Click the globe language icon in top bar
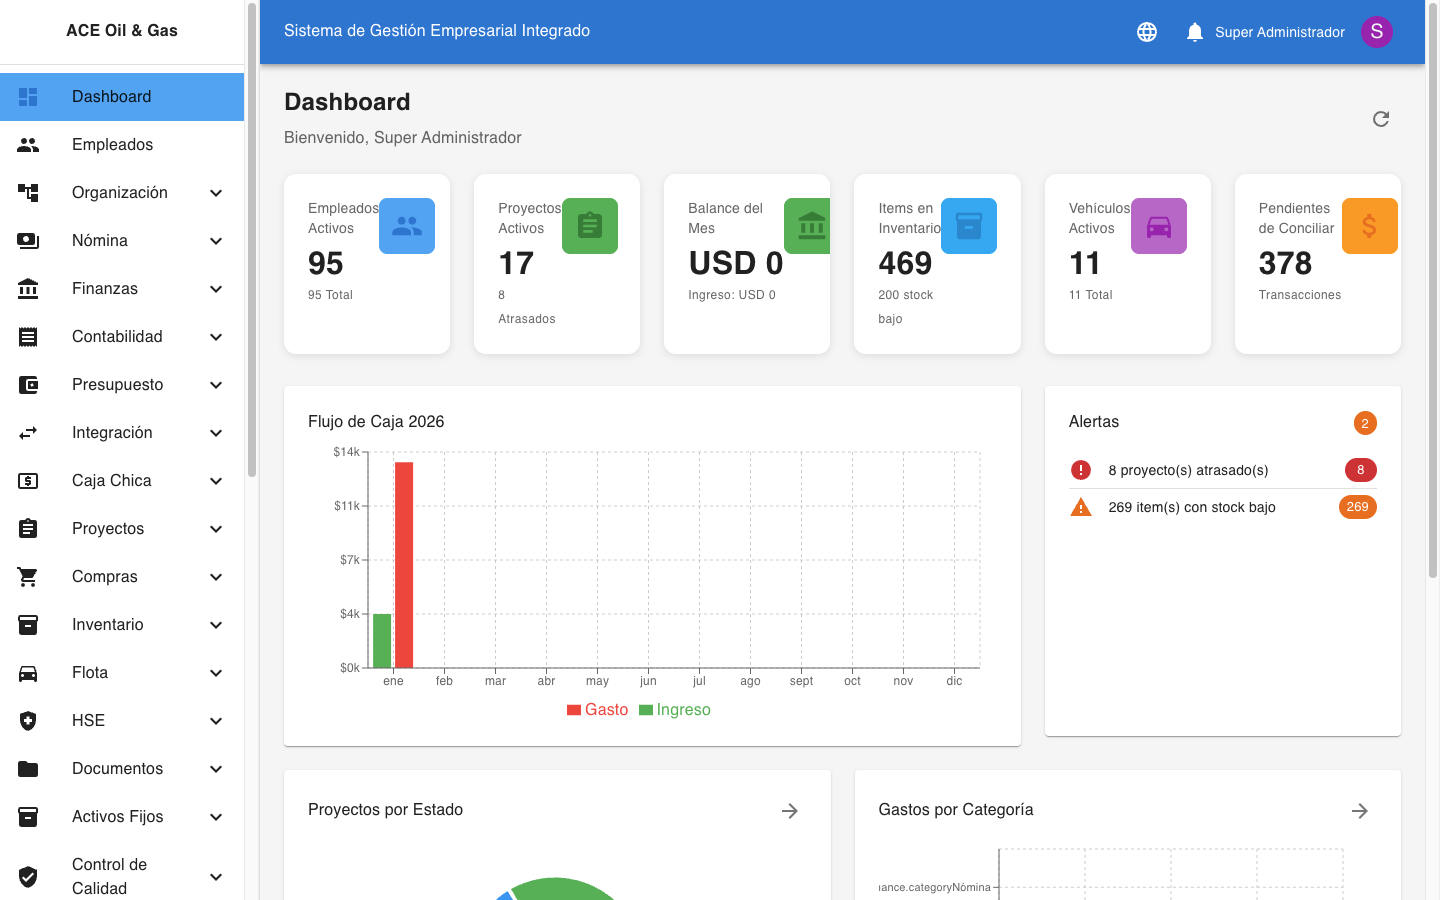 coord(1147,31)
